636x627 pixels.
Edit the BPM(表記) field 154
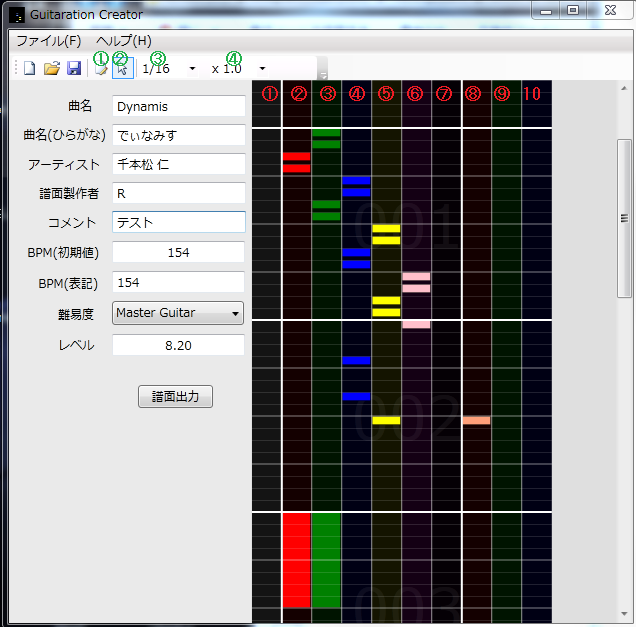[178, 282]
